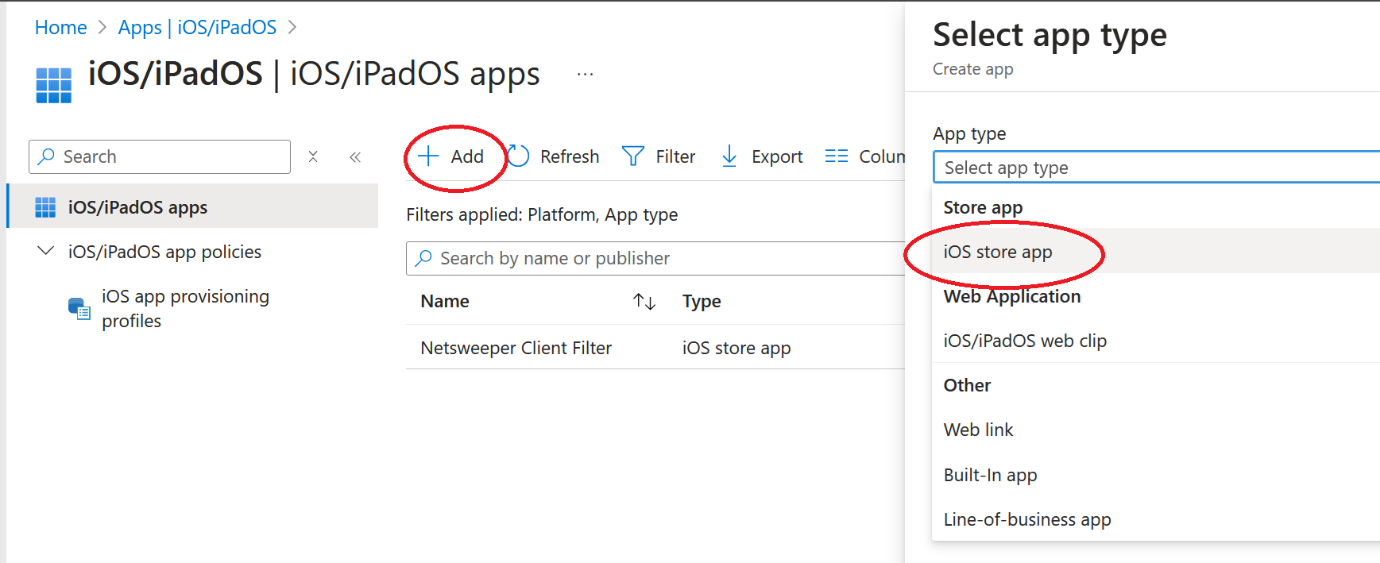Clear the sidebar search with X icon

coord(313,157)
